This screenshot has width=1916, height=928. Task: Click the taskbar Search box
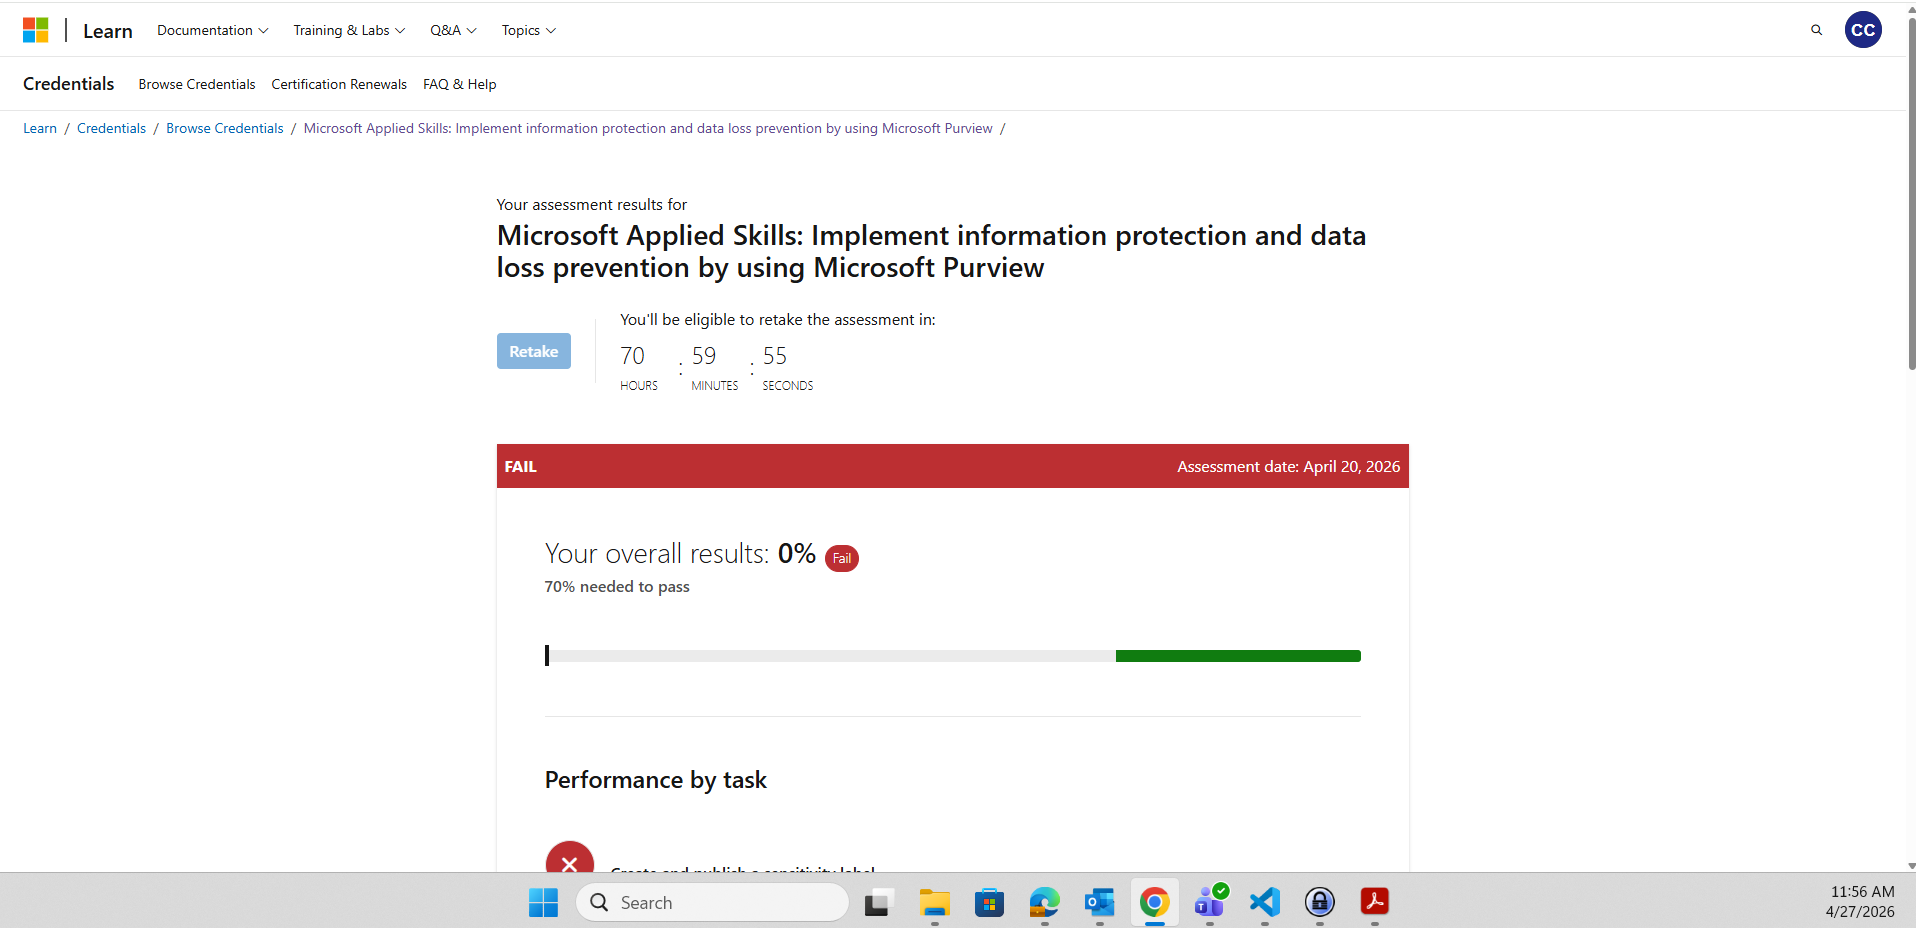coord(713,903)
